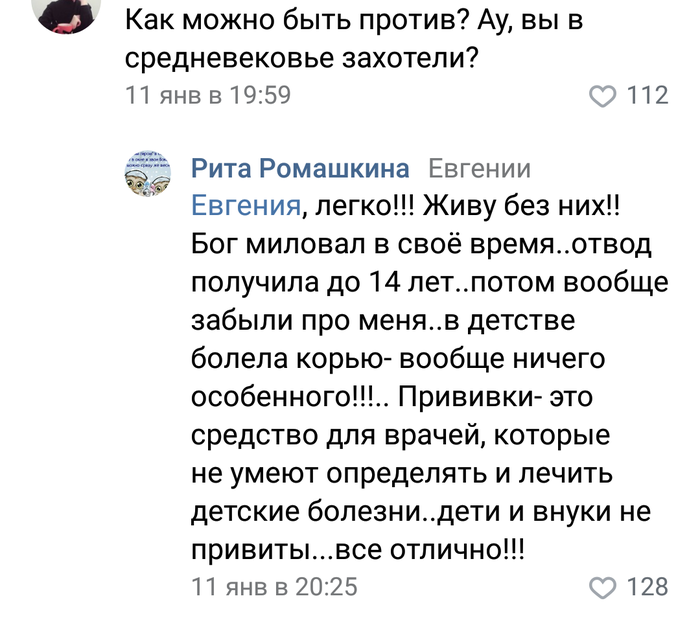Tap the 'получила до 14 лет' line
Viewport: 700px width, 629px height.
[428, 283]
